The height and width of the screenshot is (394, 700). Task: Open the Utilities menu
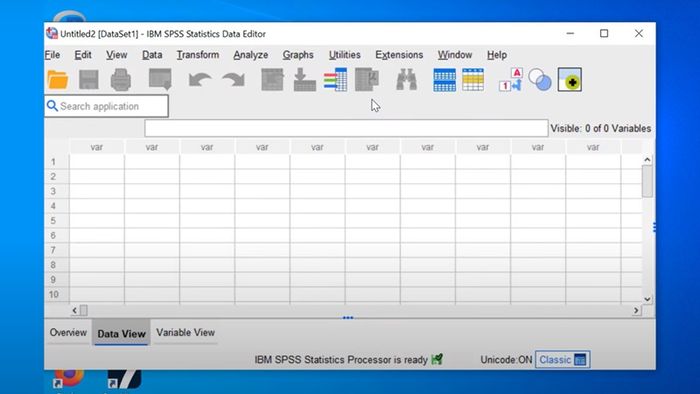(345, 55)
